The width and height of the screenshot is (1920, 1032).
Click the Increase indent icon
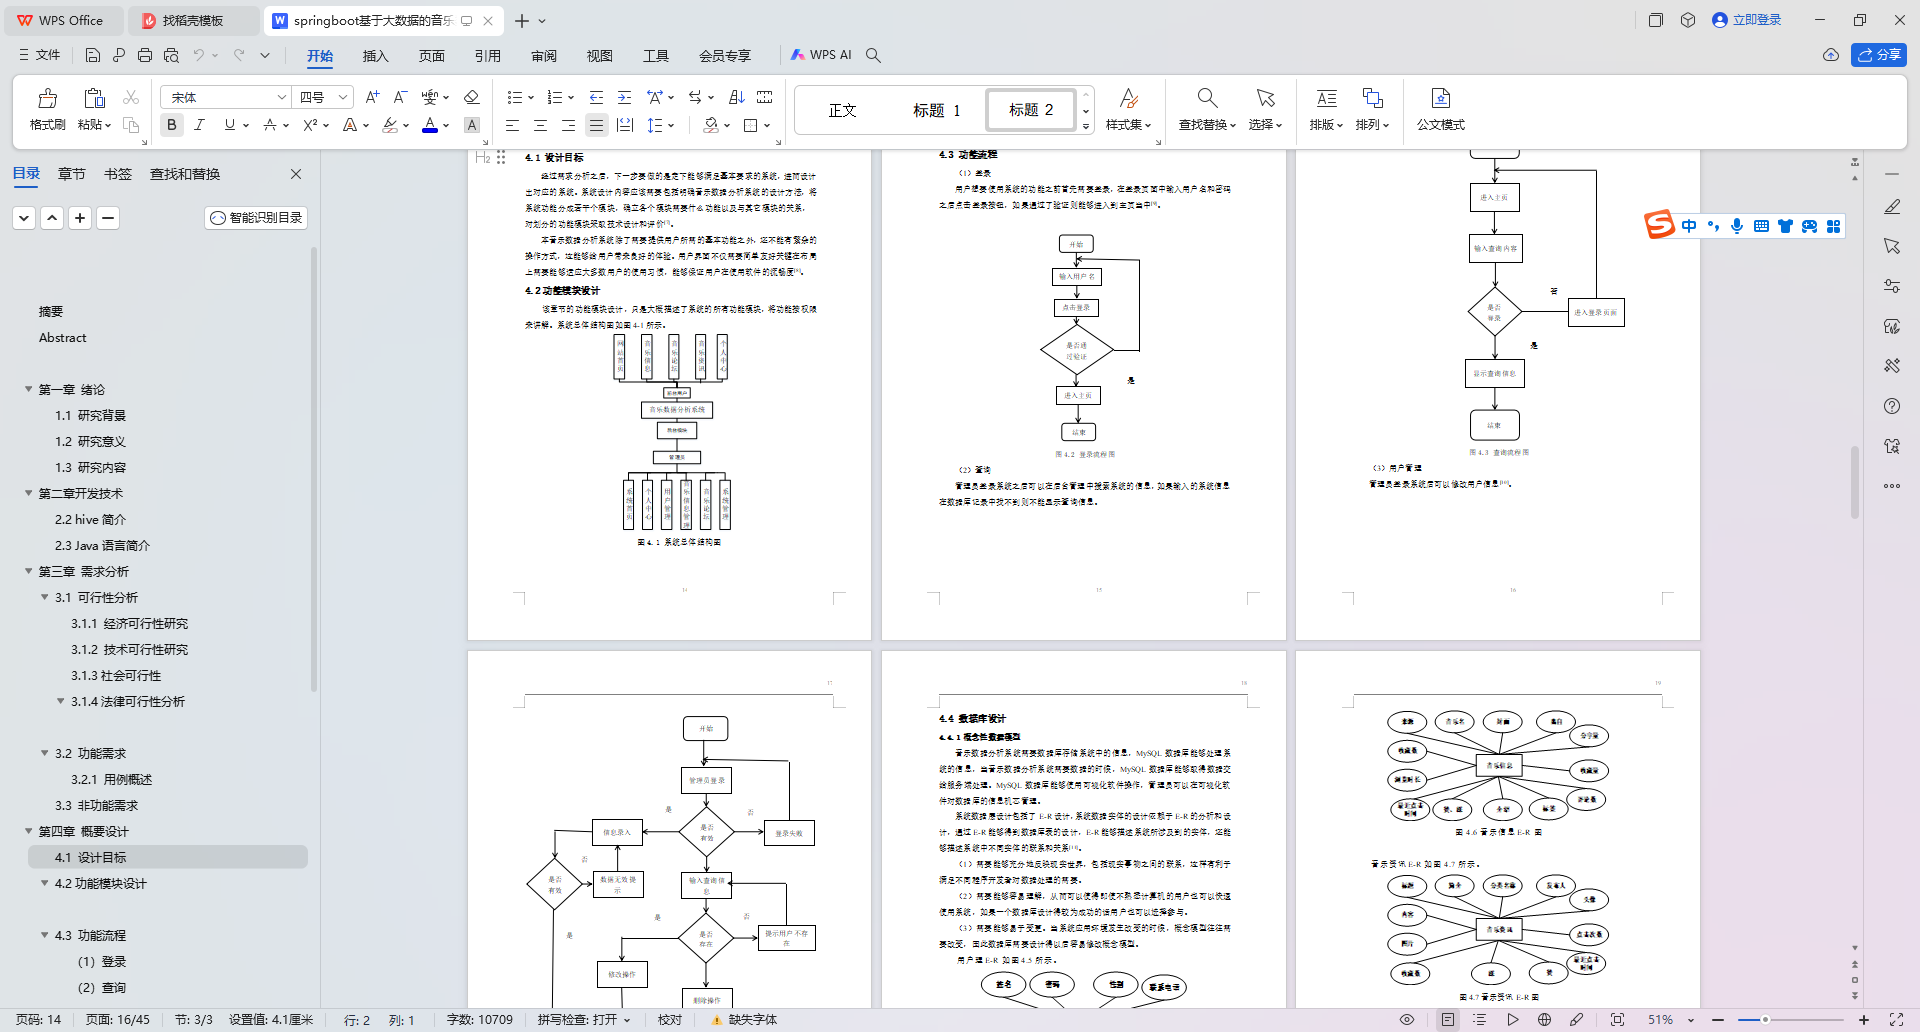(x=624, y=97)
